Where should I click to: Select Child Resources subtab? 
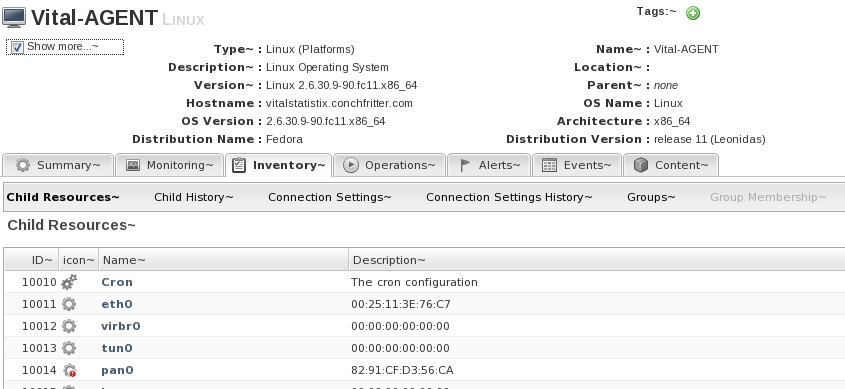(63, 197)
